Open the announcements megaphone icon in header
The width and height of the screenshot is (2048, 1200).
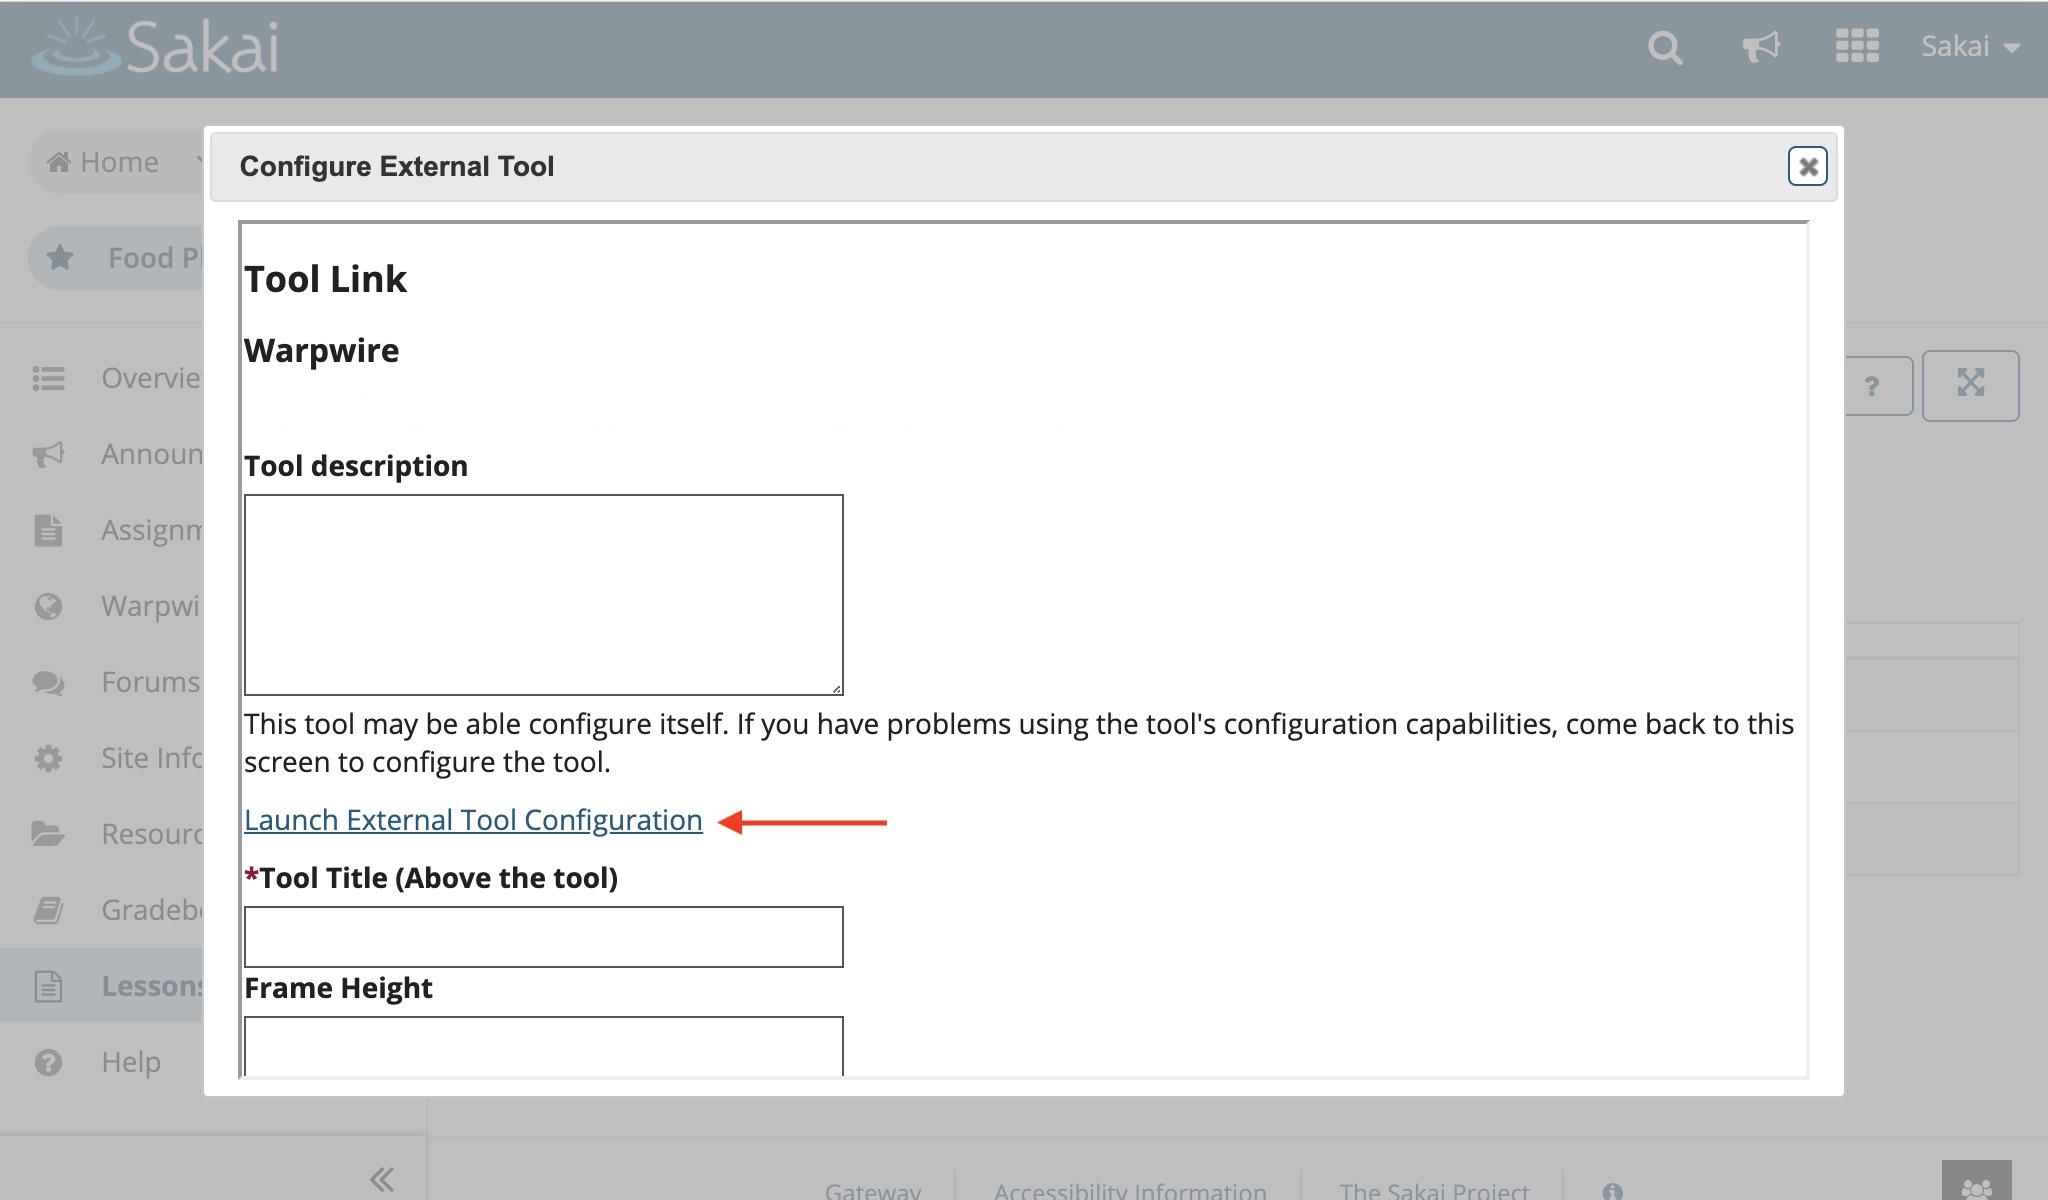click(1760, 47)
